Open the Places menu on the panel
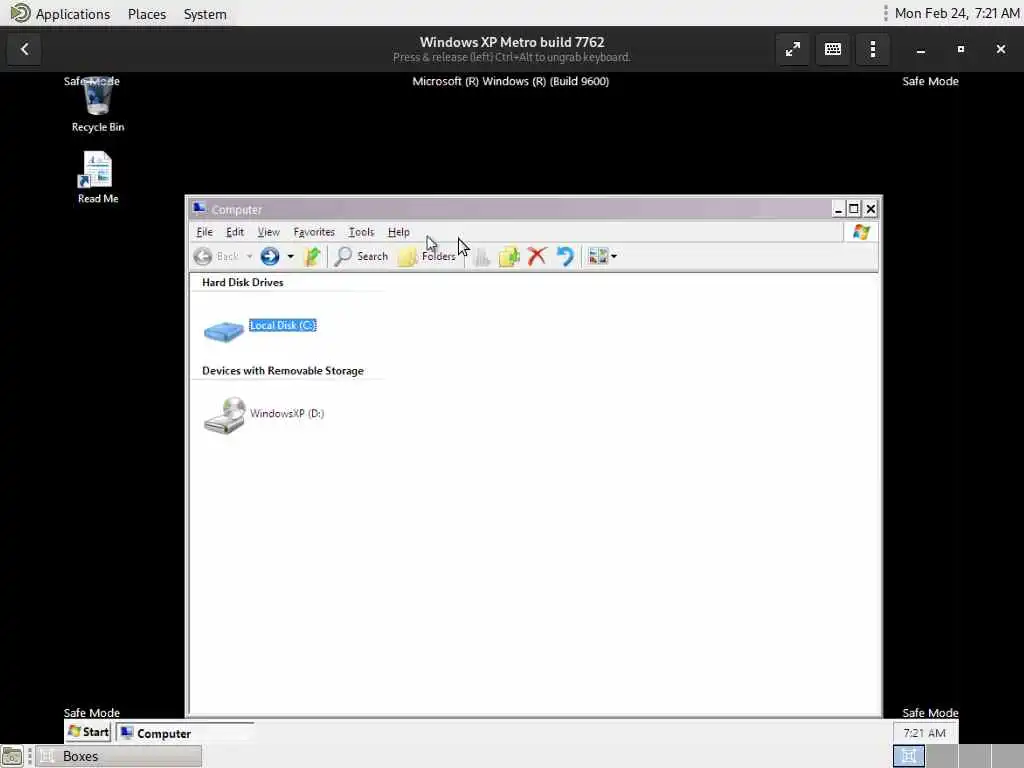This screenshot has width=1024, height=768. point(147,14)
